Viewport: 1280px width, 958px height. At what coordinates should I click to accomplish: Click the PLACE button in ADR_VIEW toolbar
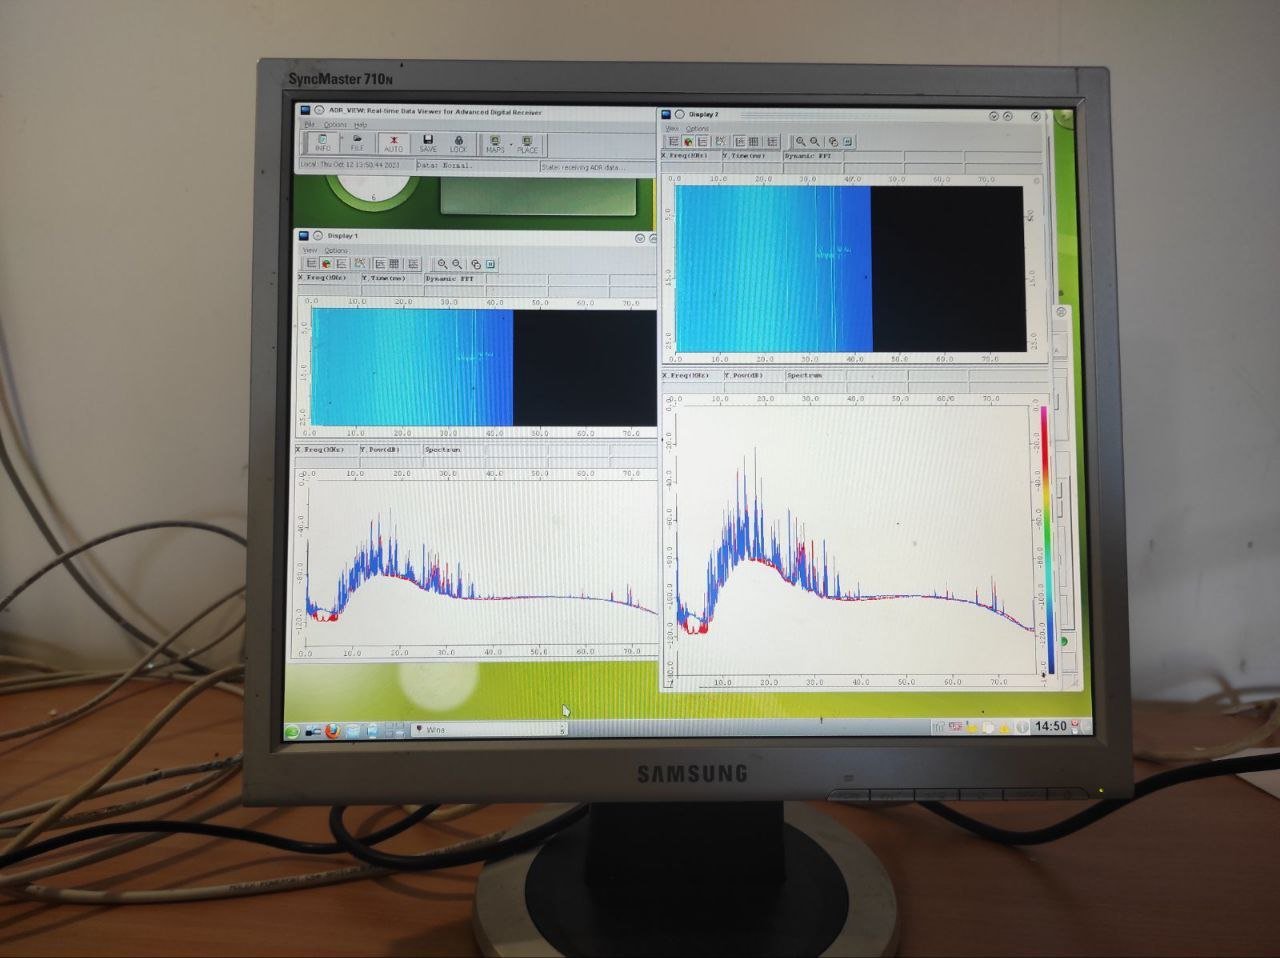(527, 143)
